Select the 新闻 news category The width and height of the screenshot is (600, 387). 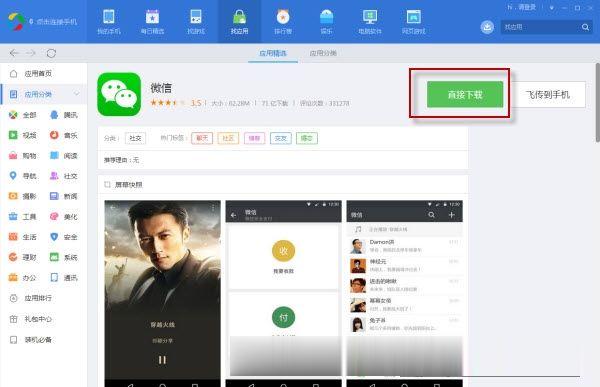[x=64, y=196]
